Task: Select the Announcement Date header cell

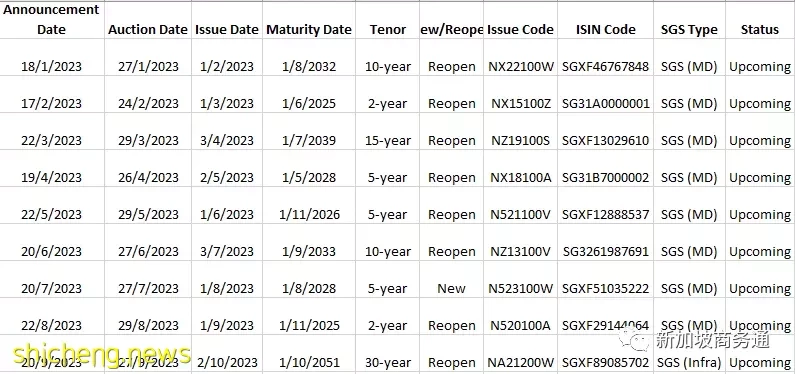Action: coord(52,19)
